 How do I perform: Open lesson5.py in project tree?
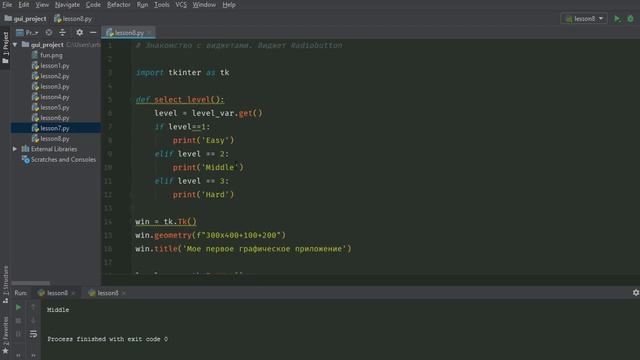[55, 107]
